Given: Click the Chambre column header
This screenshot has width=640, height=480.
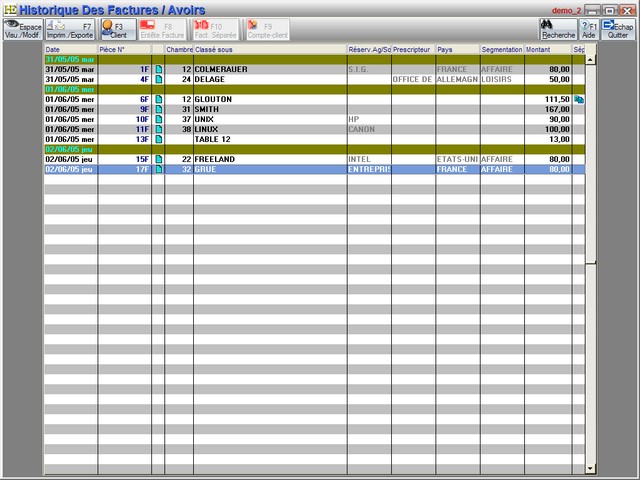Looking at the screenshot, I should tap(179, 49).
